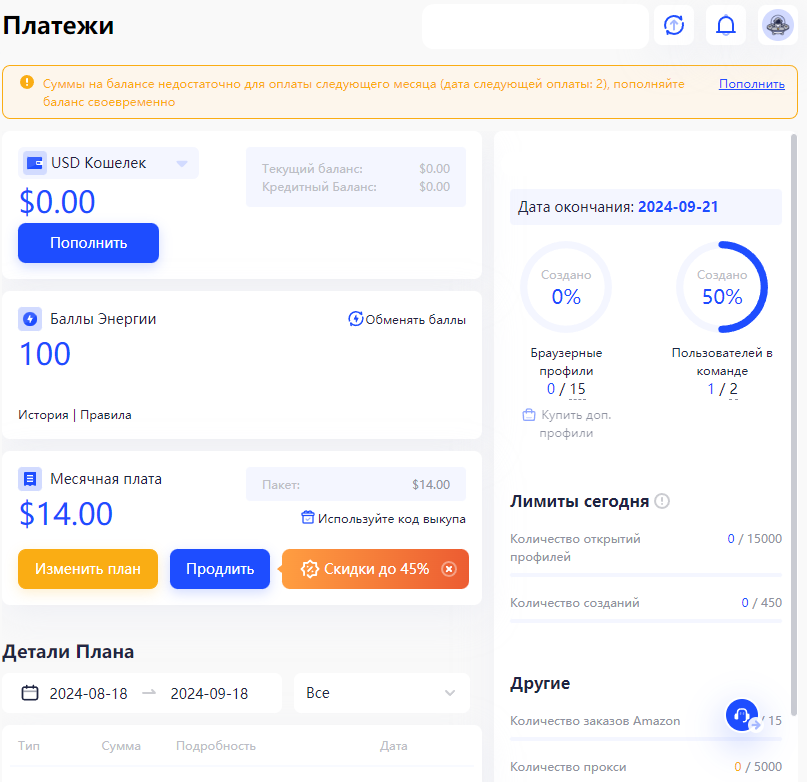The width and height of the screenshot is (807, 782).
Task: Expand the 'USD Кошелек' wallet dropdown
Action: [108, 163]
